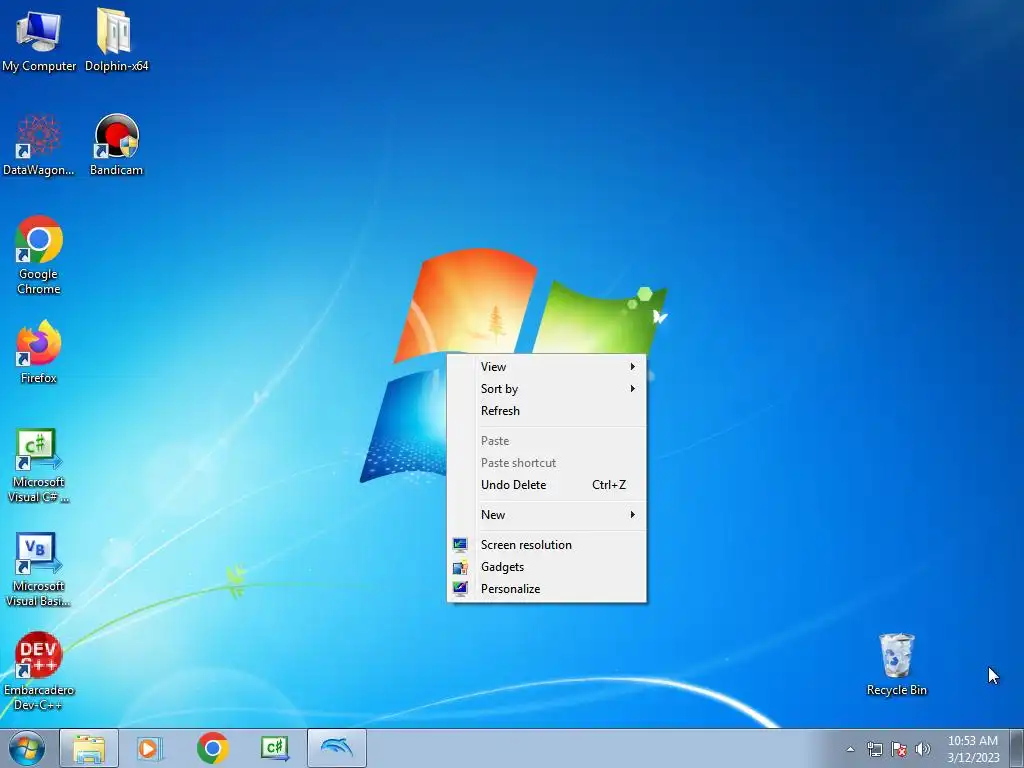Open Windows Media Player from the taskbar
1024x768 pixels.
click(150, 748)
